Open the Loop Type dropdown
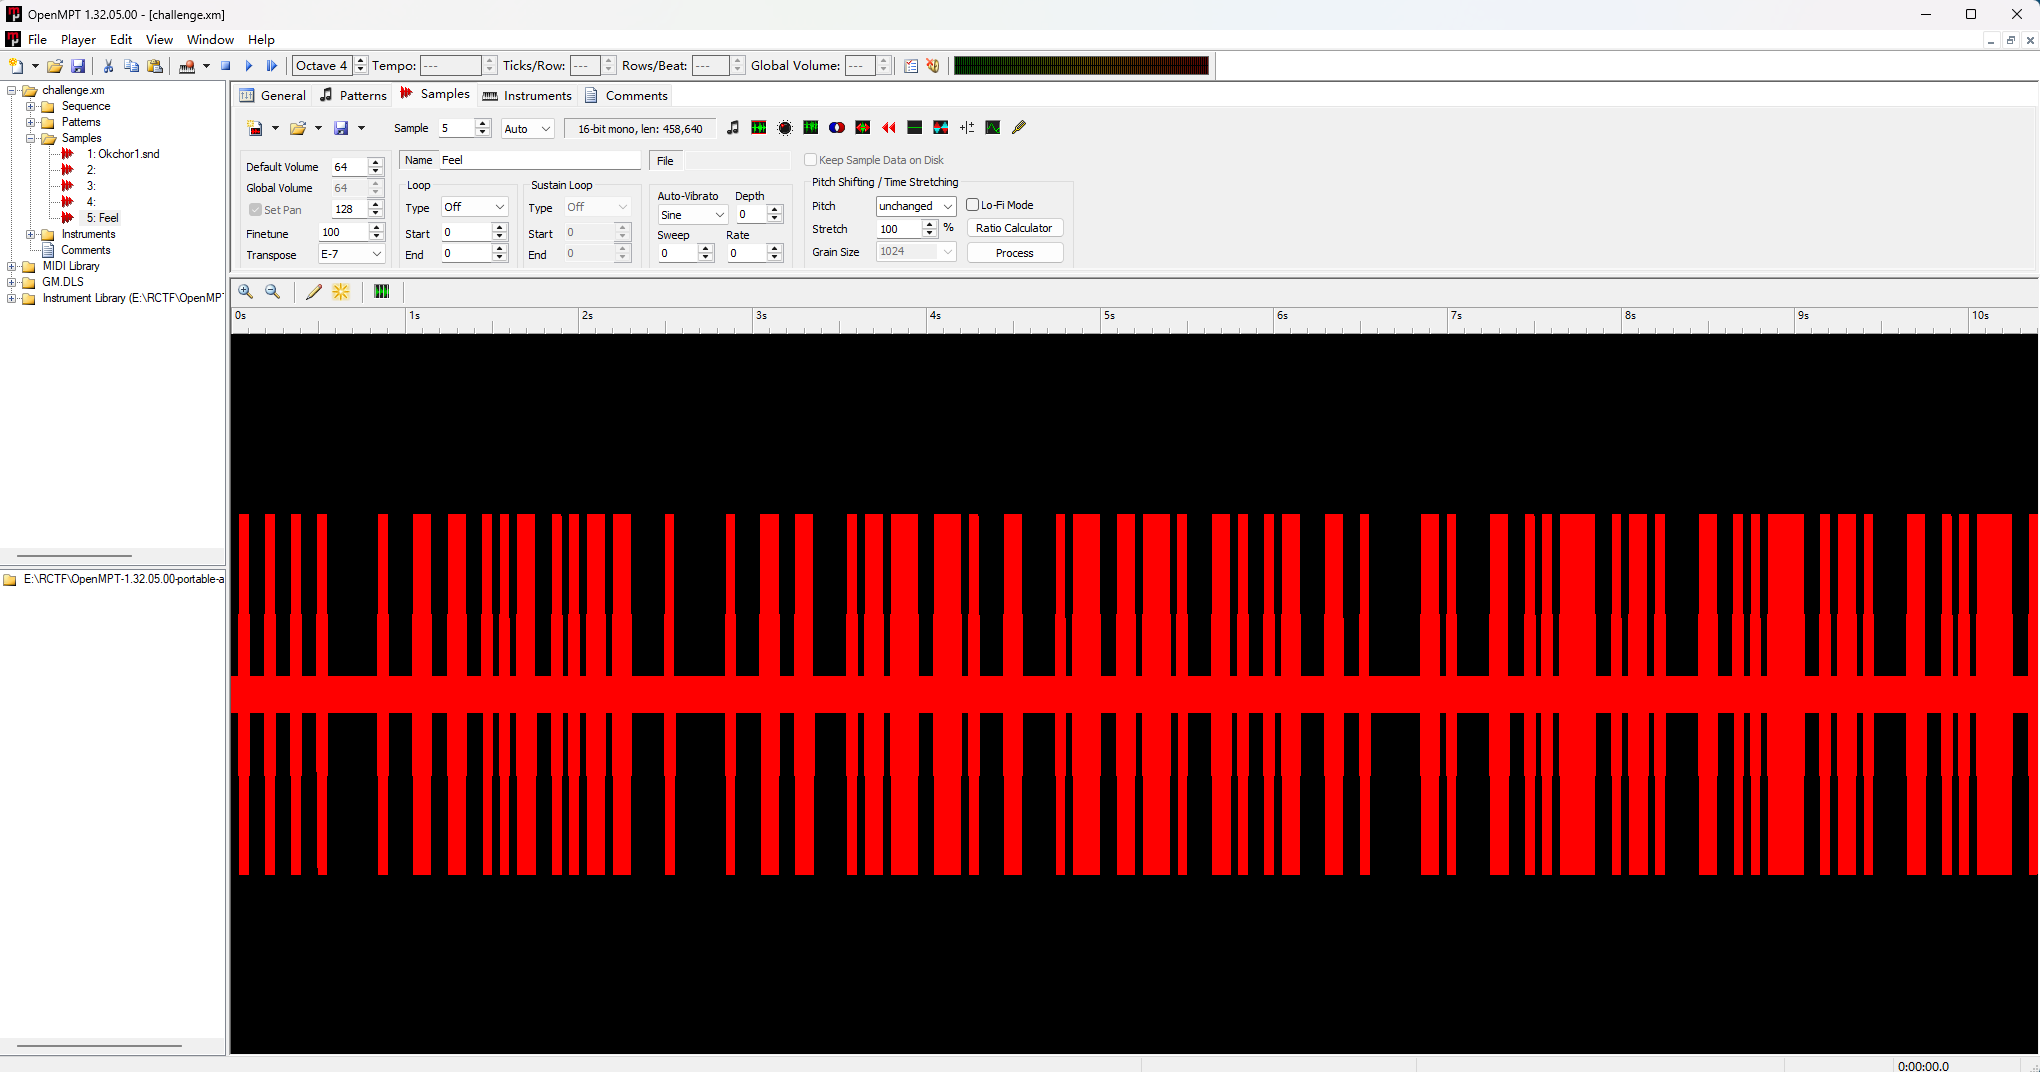 click(474, 207)
